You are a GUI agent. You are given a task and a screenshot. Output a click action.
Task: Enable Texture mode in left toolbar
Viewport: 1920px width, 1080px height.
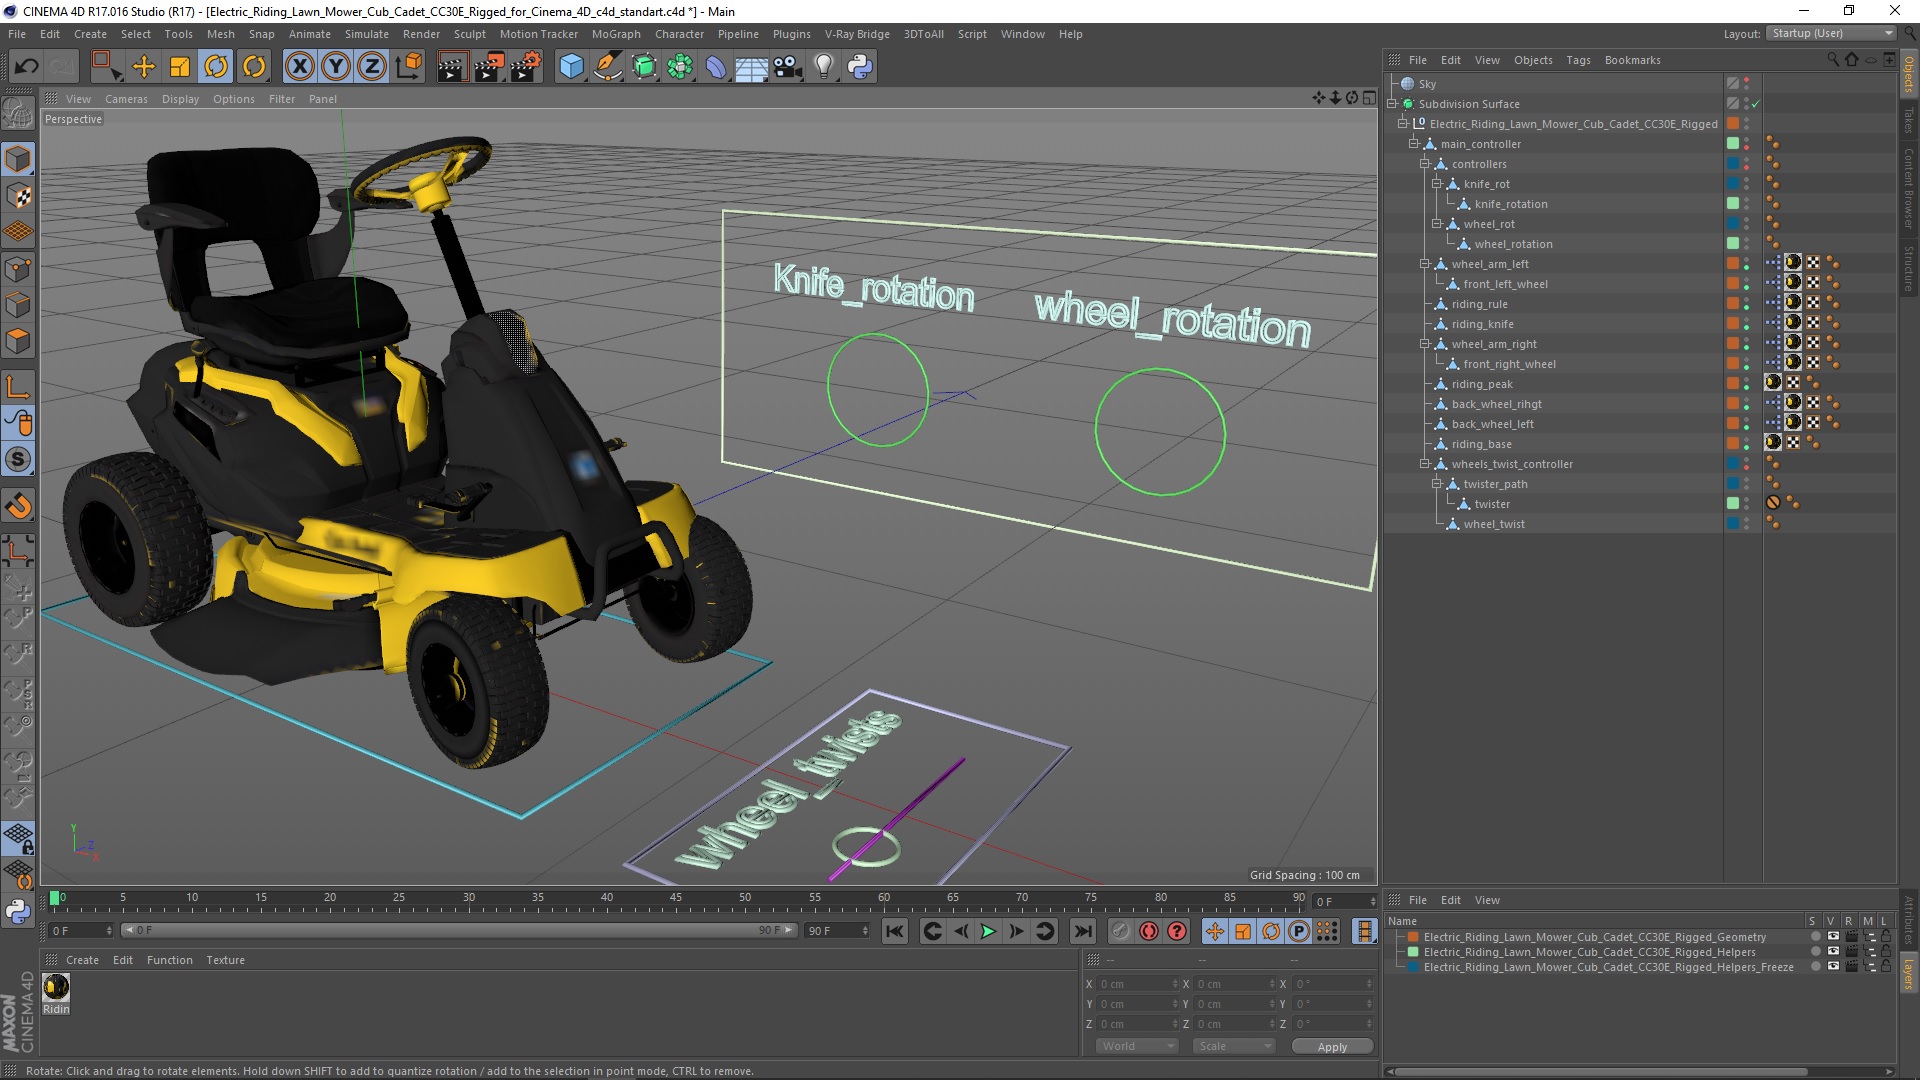click(x=18, y=196)
